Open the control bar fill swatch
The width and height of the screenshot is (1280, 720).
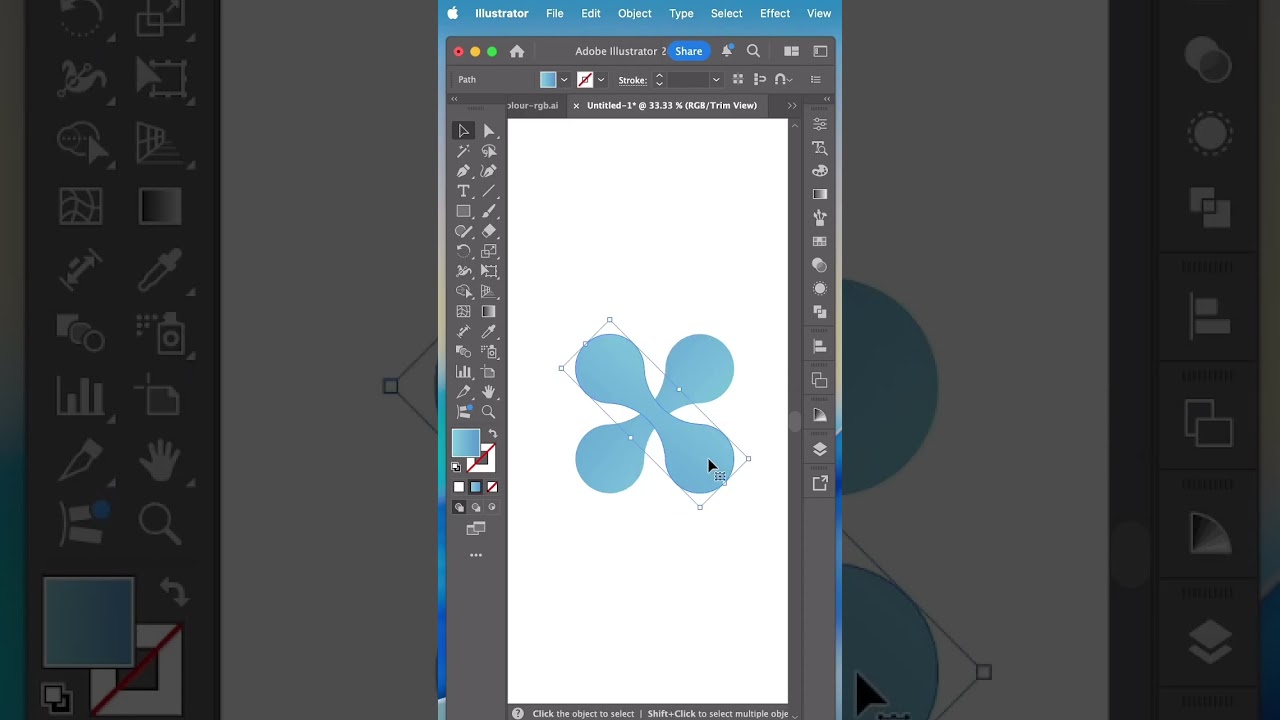pyautogui.click(x=548, y=80)
